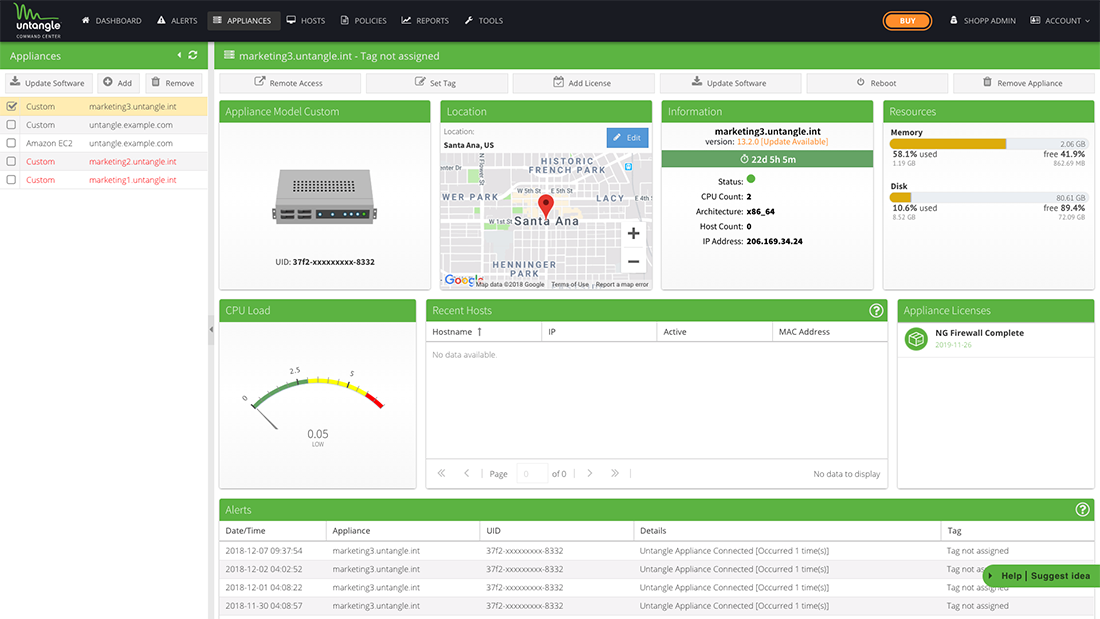Image resolution: width=1100 pixels, height=619 pixels.
Task: Select the marketing2.untangle.int appliance row
Action: [104, 161]
